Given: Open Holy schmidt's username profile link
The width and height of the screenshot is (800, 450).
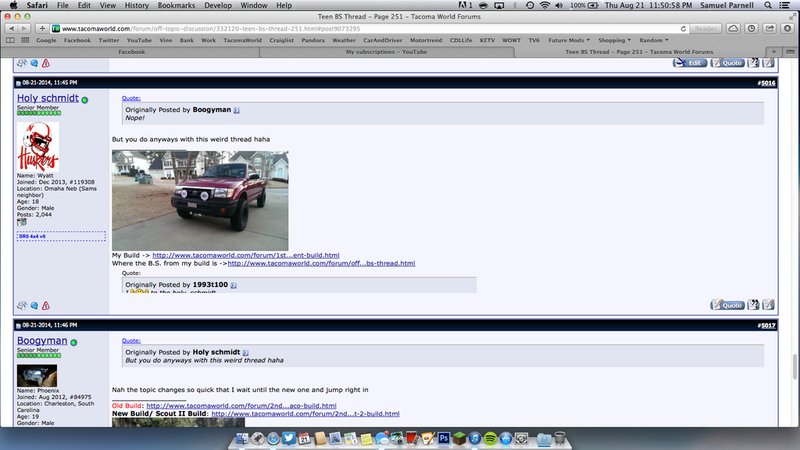Looking at the screenshot, I should tap(48, 98).
